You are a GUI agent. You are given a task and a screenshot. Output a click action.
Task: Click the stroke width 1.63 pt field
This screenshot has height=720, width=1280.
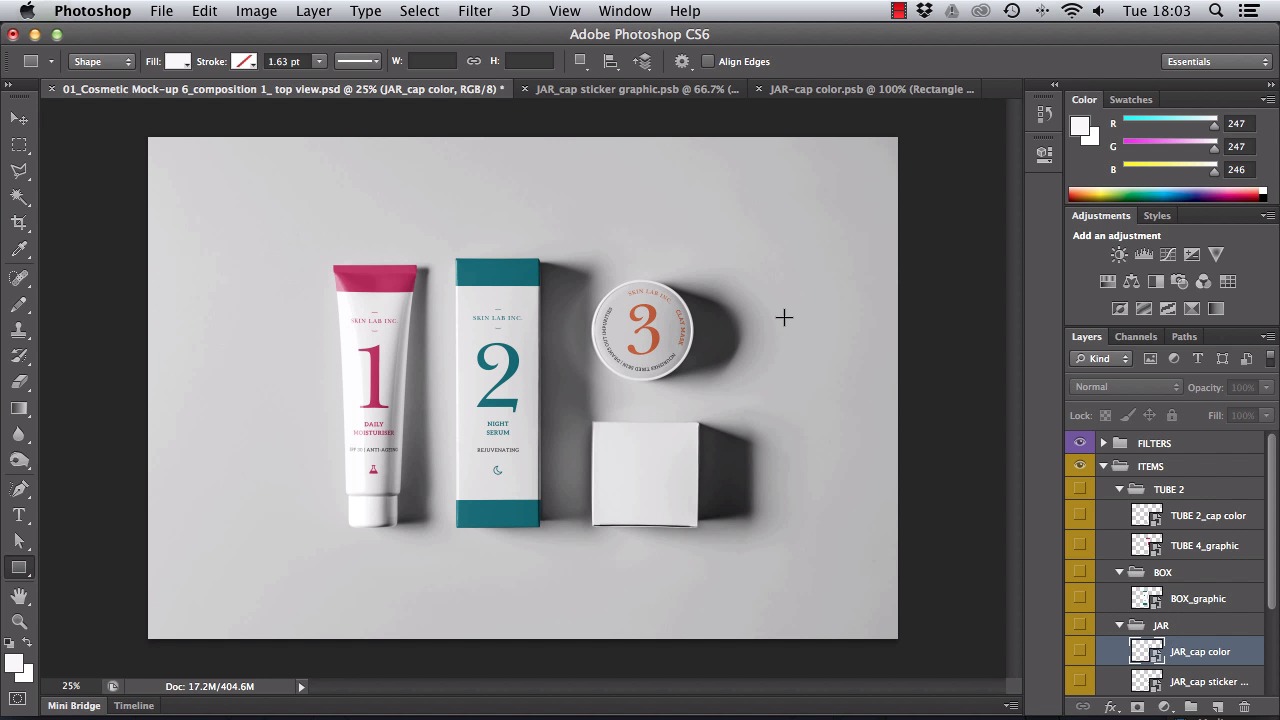pyautogui.click(x=288, y=62)
